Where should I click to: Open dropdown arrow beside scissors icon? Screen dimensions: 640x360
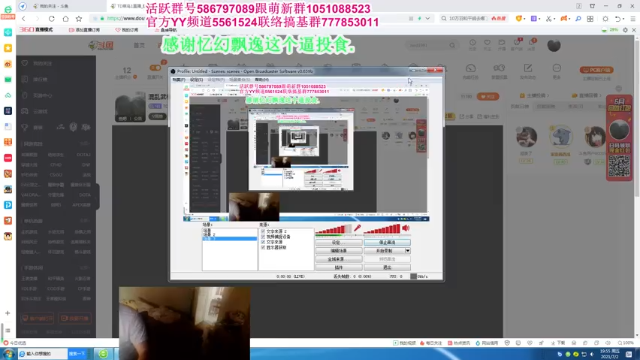tap(555, 19)
